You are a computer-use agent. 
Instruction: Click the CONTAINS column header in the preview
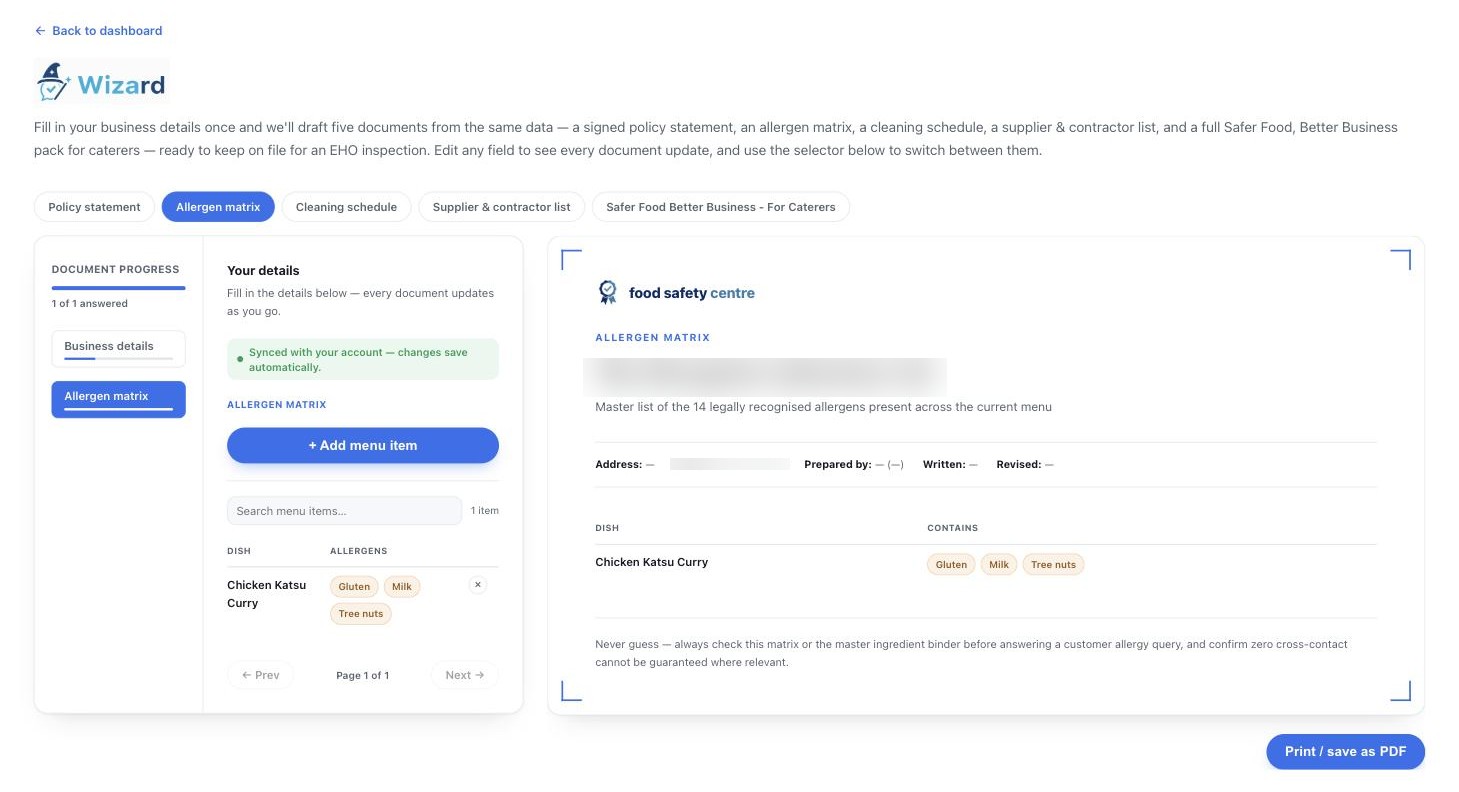pos(953,528)
